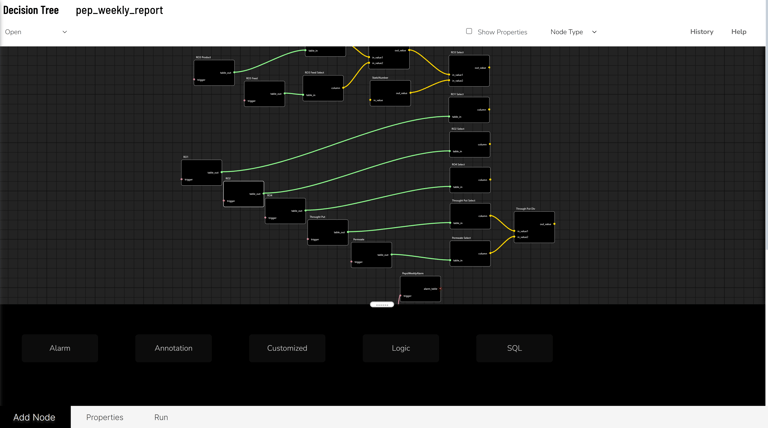Image resolution: width=768 pixels, height=428 pixels.
Task: Click the pep_weekly_report title text
Action: 119,10
